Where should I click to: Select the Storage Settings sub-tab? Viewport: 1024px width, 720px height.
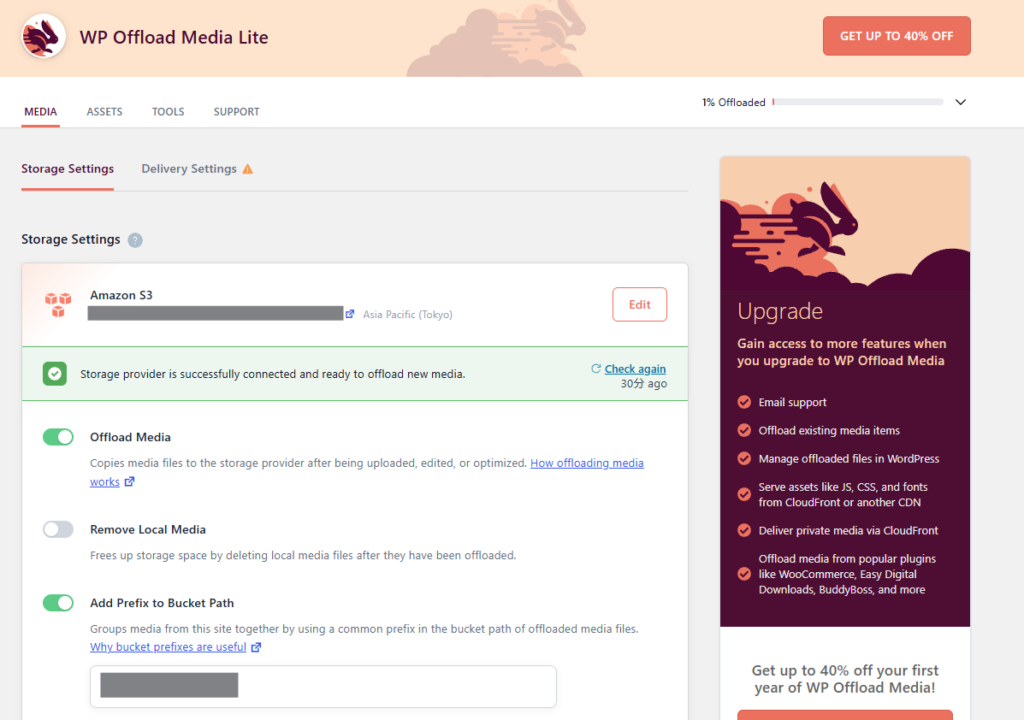pos(67,169)
